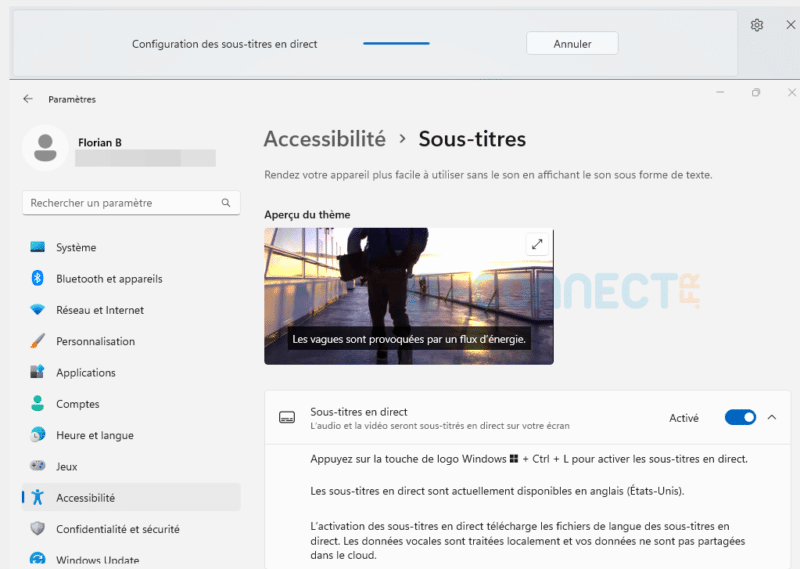Click the Système monitor icon
This screenshot has height=569, width=800.
(38, 247)
